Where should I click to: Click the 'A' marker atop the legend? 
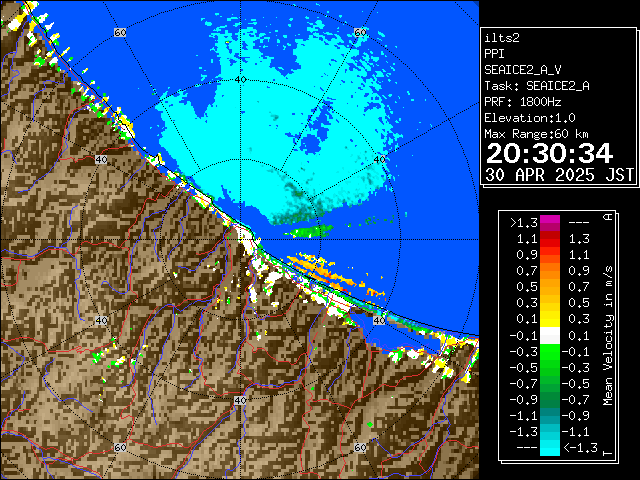click(x=608, y=217)
